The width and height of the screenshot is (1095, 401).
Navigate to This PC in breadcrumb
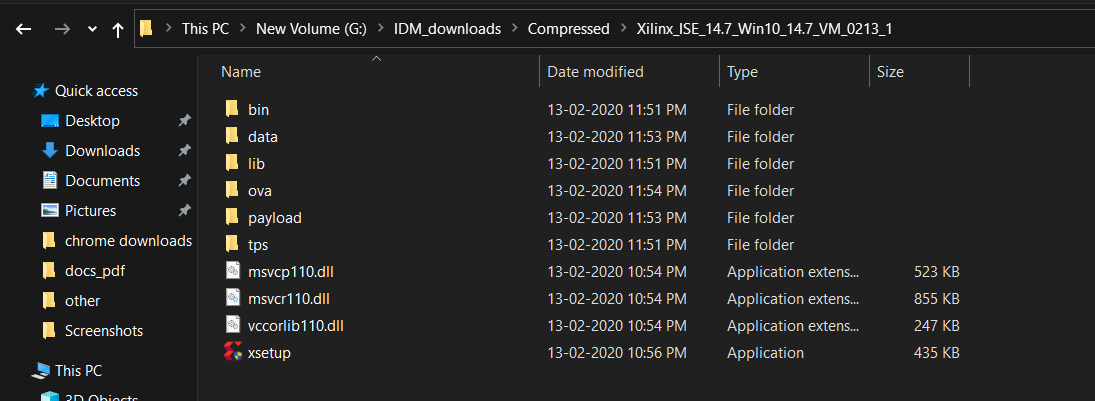(x=205, y=29)
